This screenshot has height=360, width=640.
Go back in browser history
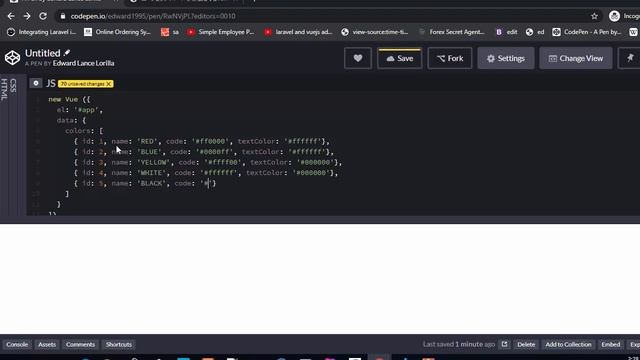[11, 16]
